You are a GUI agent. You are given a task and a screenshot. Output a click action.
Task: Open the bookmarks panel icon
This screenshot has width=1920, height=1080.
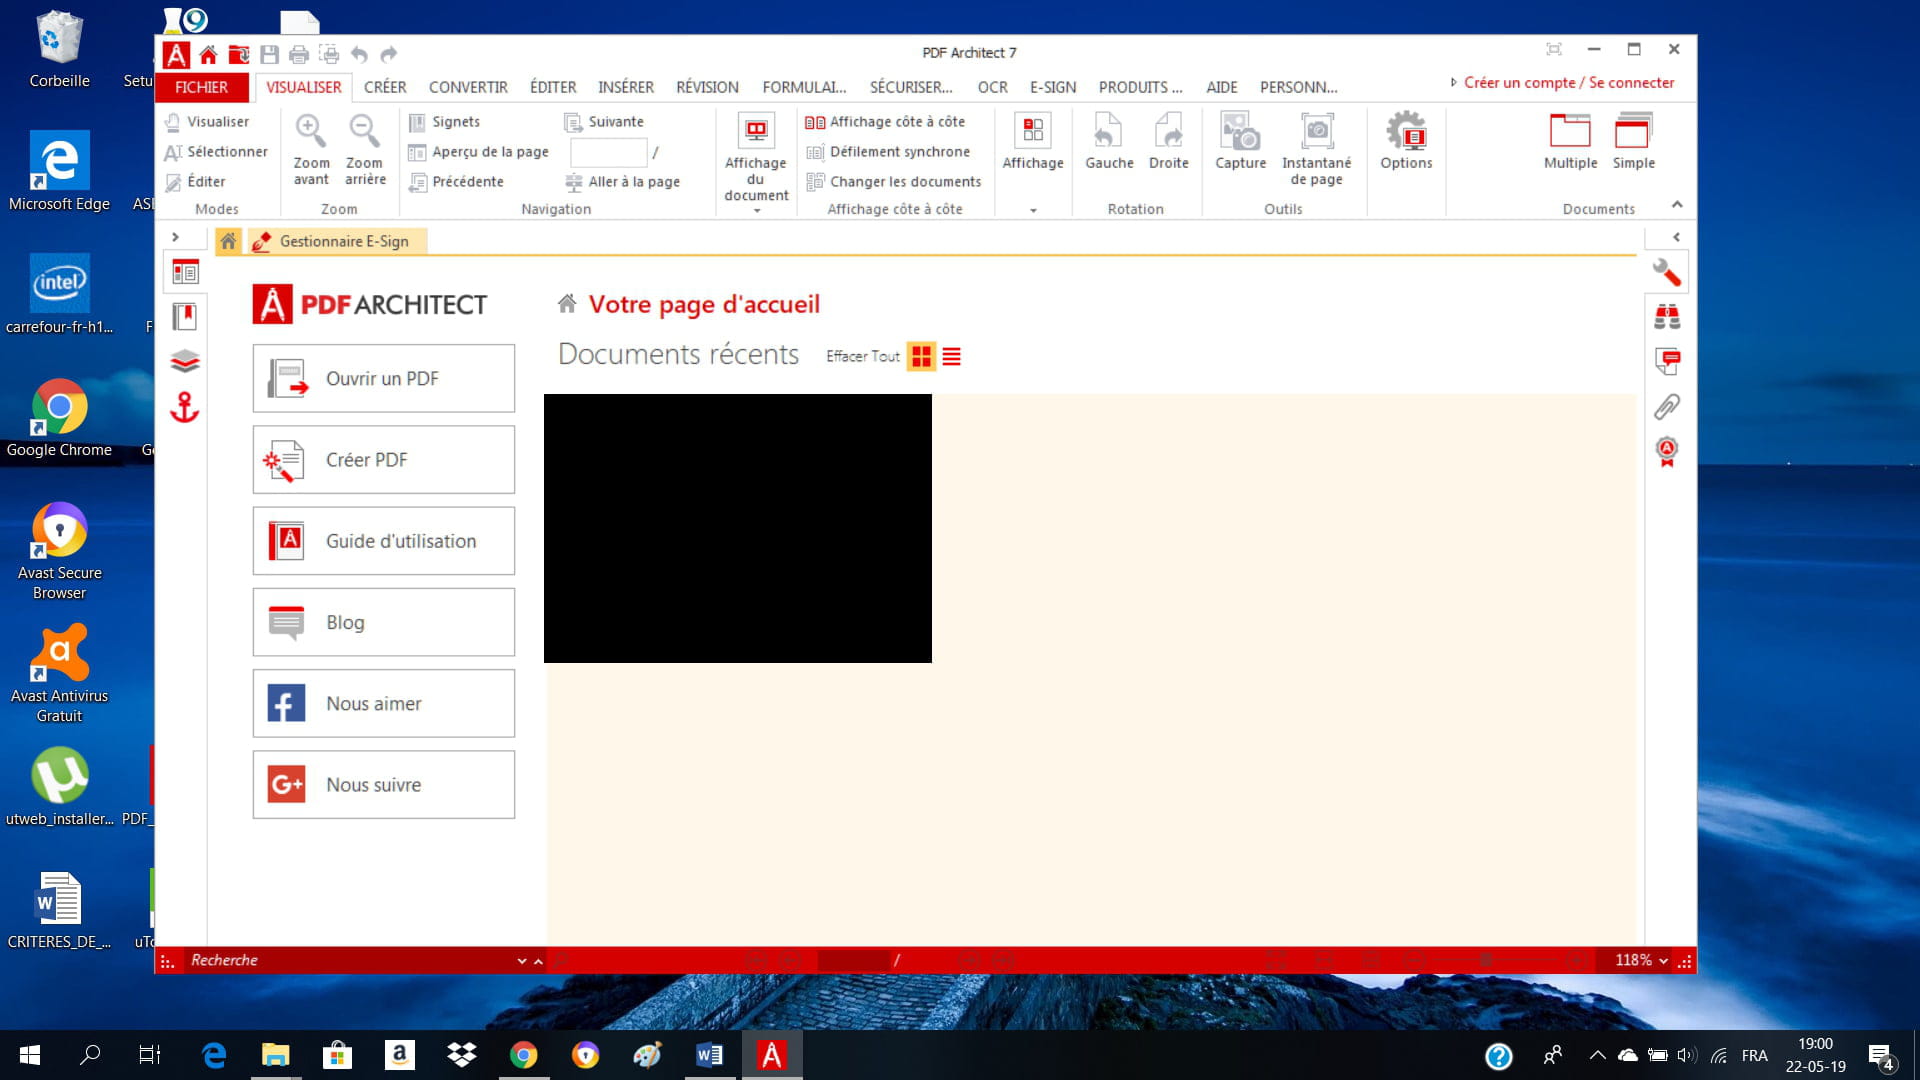coord(185,317)
